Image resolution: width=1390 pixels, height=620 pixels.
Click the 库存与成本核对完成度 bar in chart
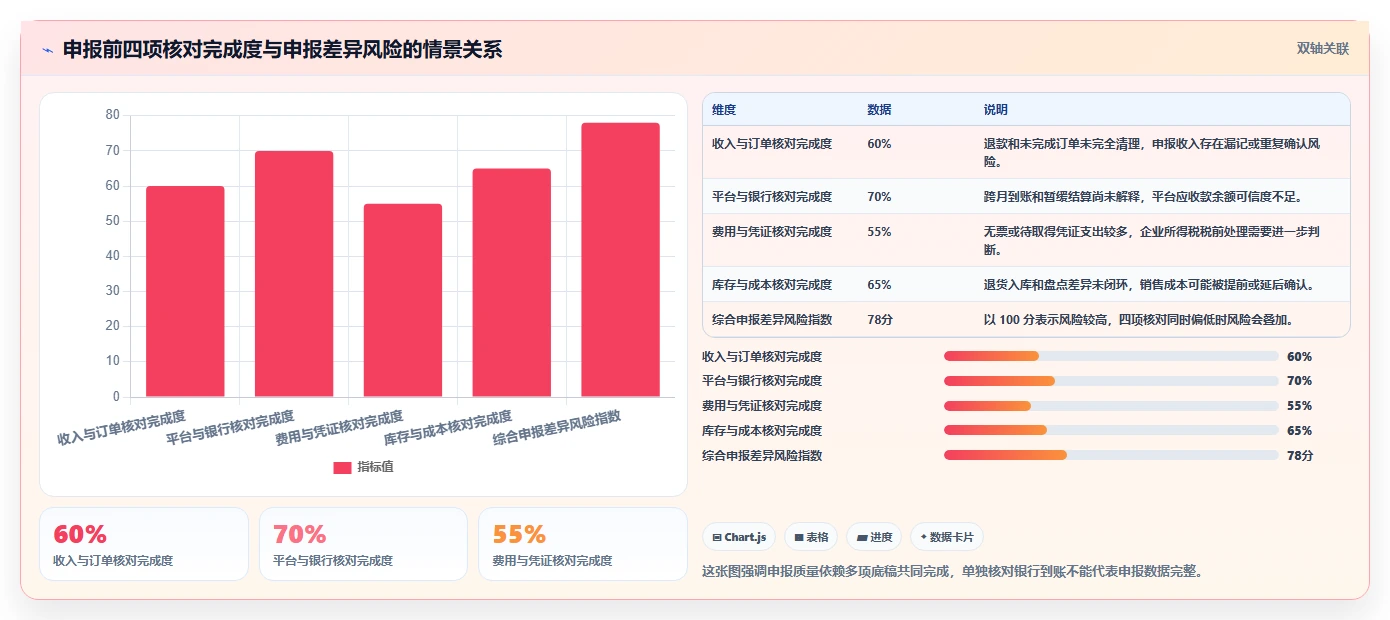pos(512,283)
